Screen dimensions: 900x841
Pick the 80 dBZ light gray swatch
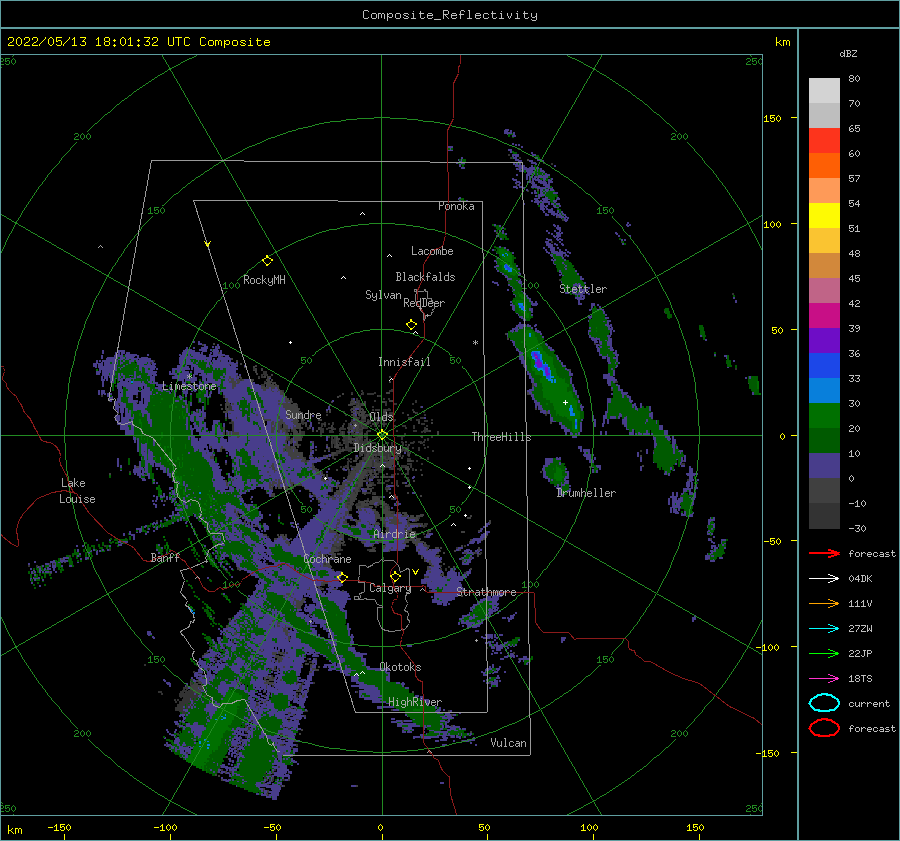[x=824, y=90]
